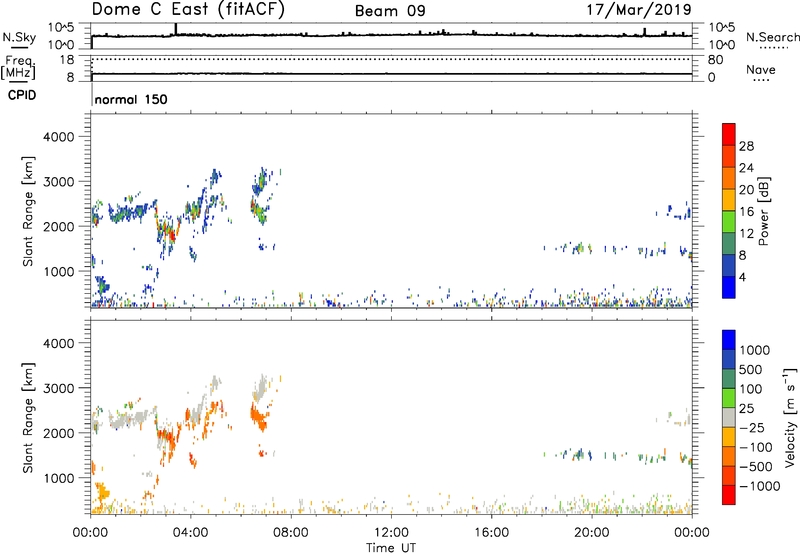Viewport: 800px width, 554px height.
Task: Click the "25" label on the Velocity colorbar
Action: pos(747,409)
